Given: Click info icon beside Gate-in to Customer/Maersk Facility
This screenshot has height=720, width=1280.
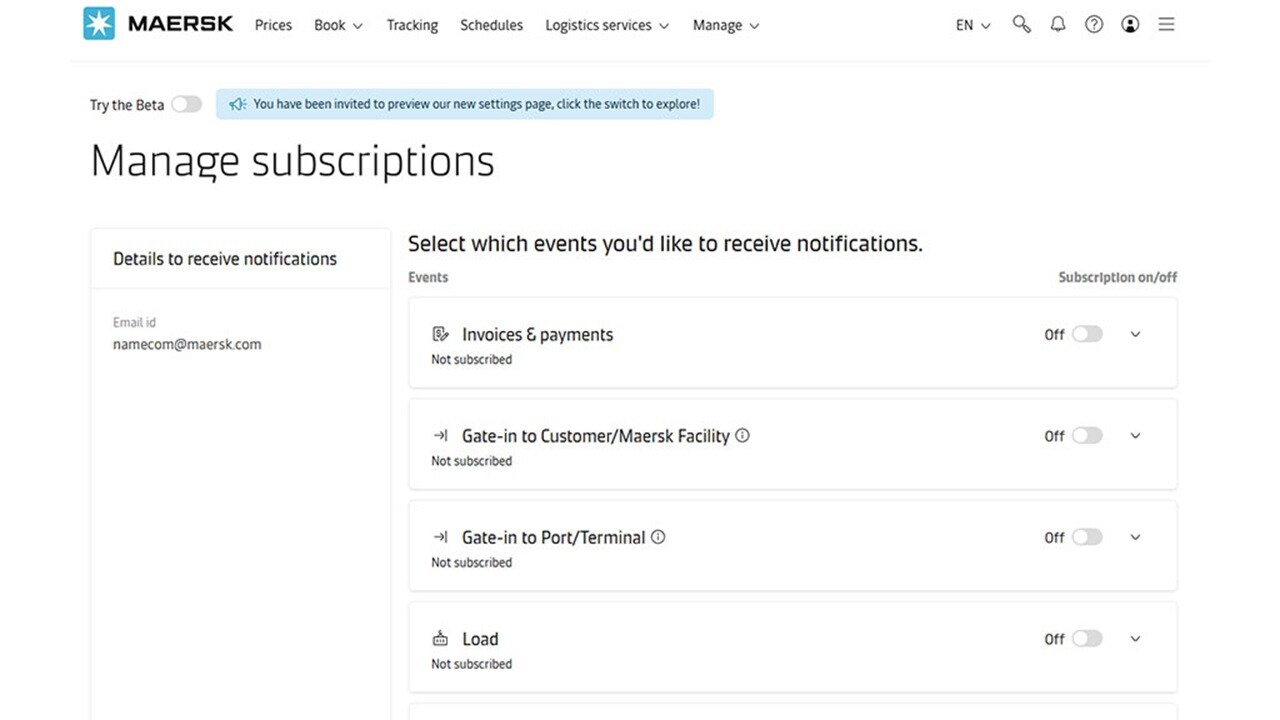Looking at the screenshot, I should pyautogui.click(x=742, y=435).
